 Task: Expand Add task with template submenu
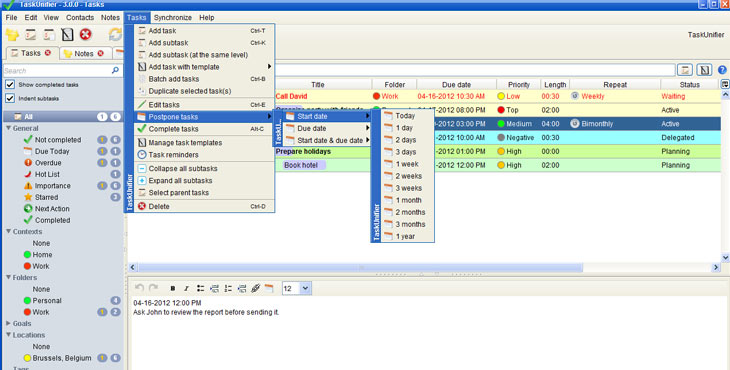tap(204, 67)
